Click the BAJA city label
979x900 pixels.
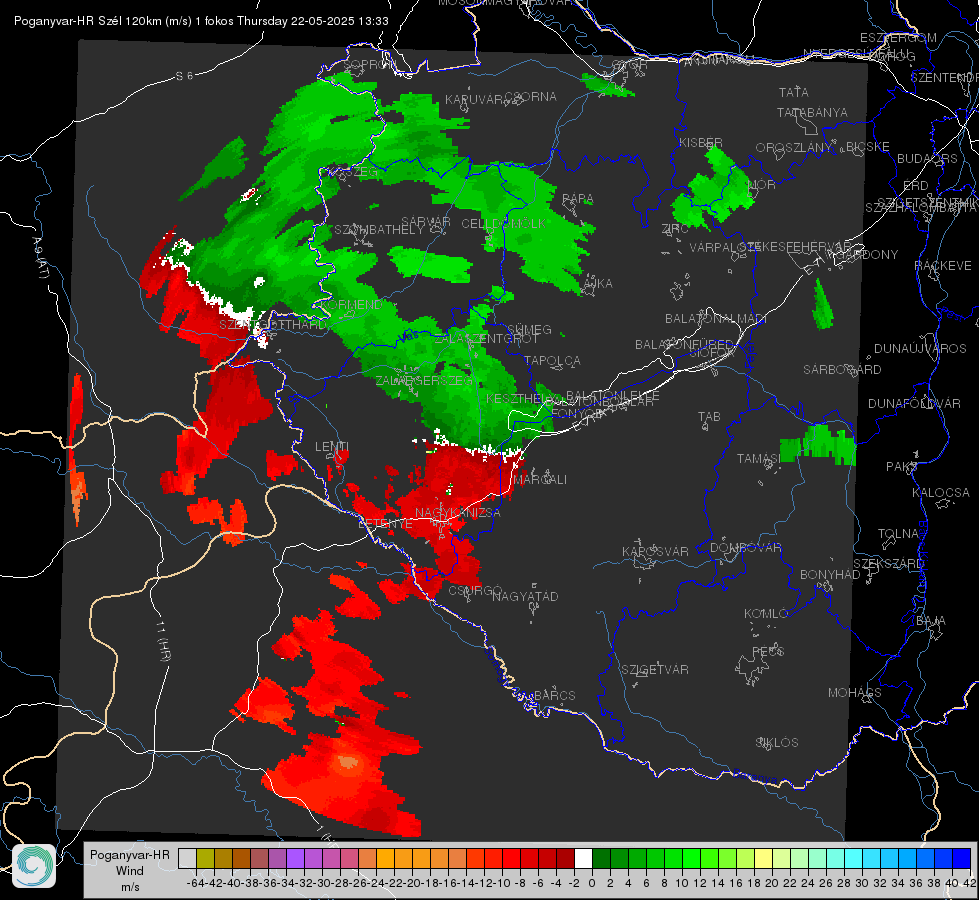click(x=931, y=621)
